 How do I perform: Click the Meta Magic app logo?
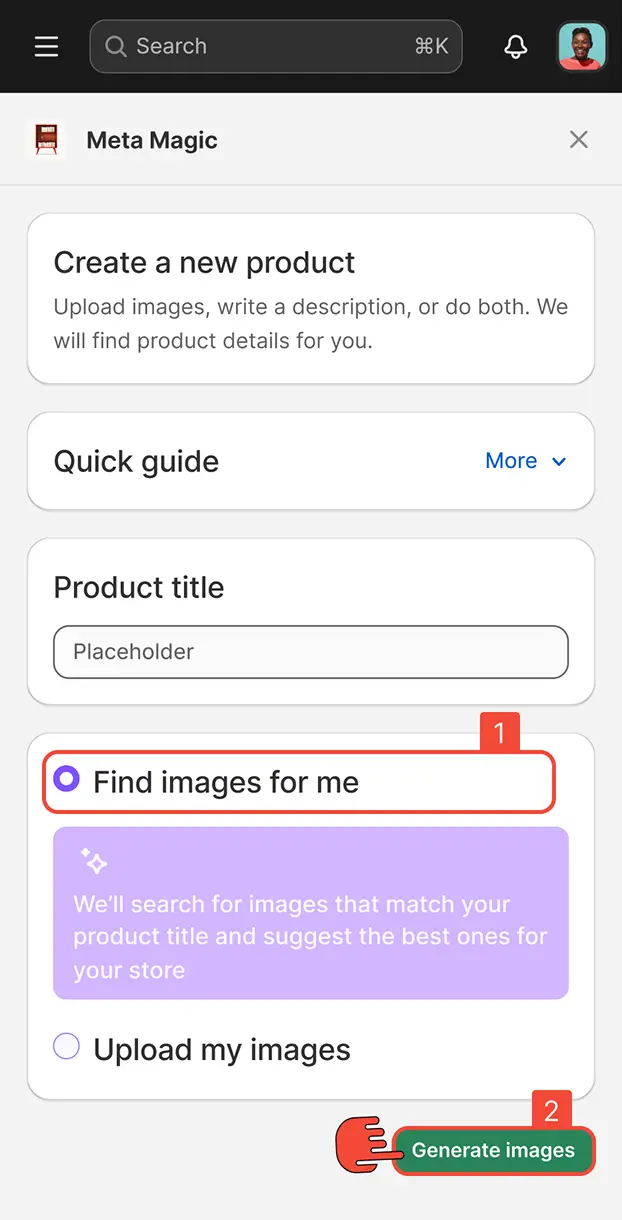click(46, 140)
